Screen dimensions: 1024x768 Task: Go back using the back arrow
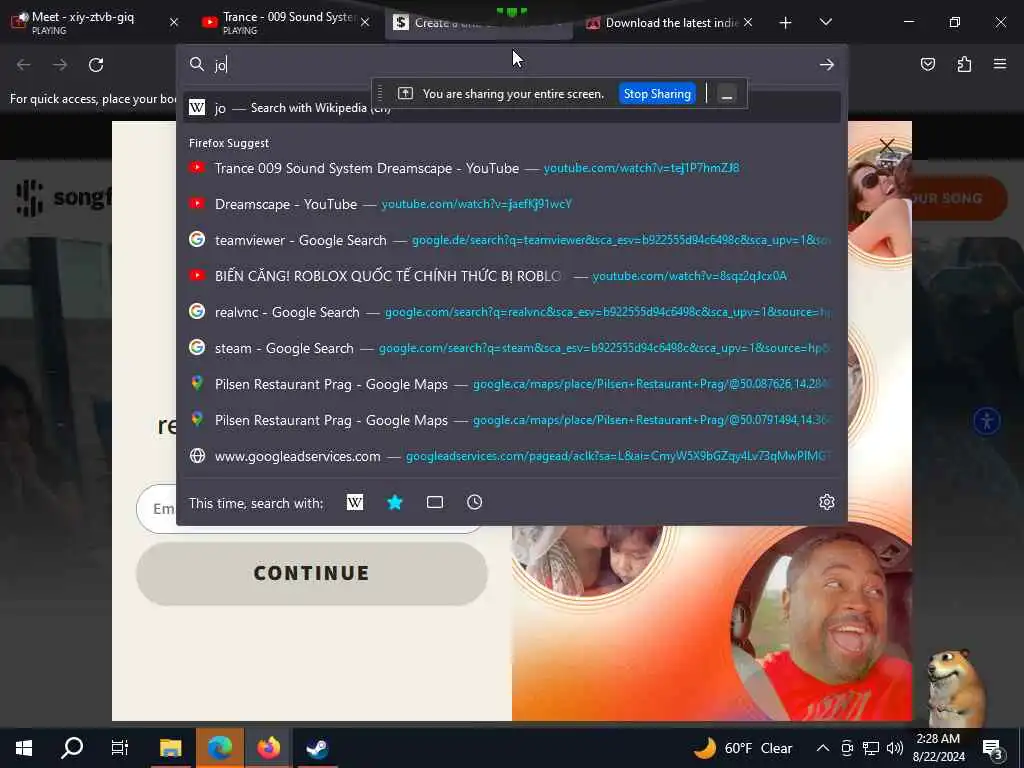pos(24,65)
